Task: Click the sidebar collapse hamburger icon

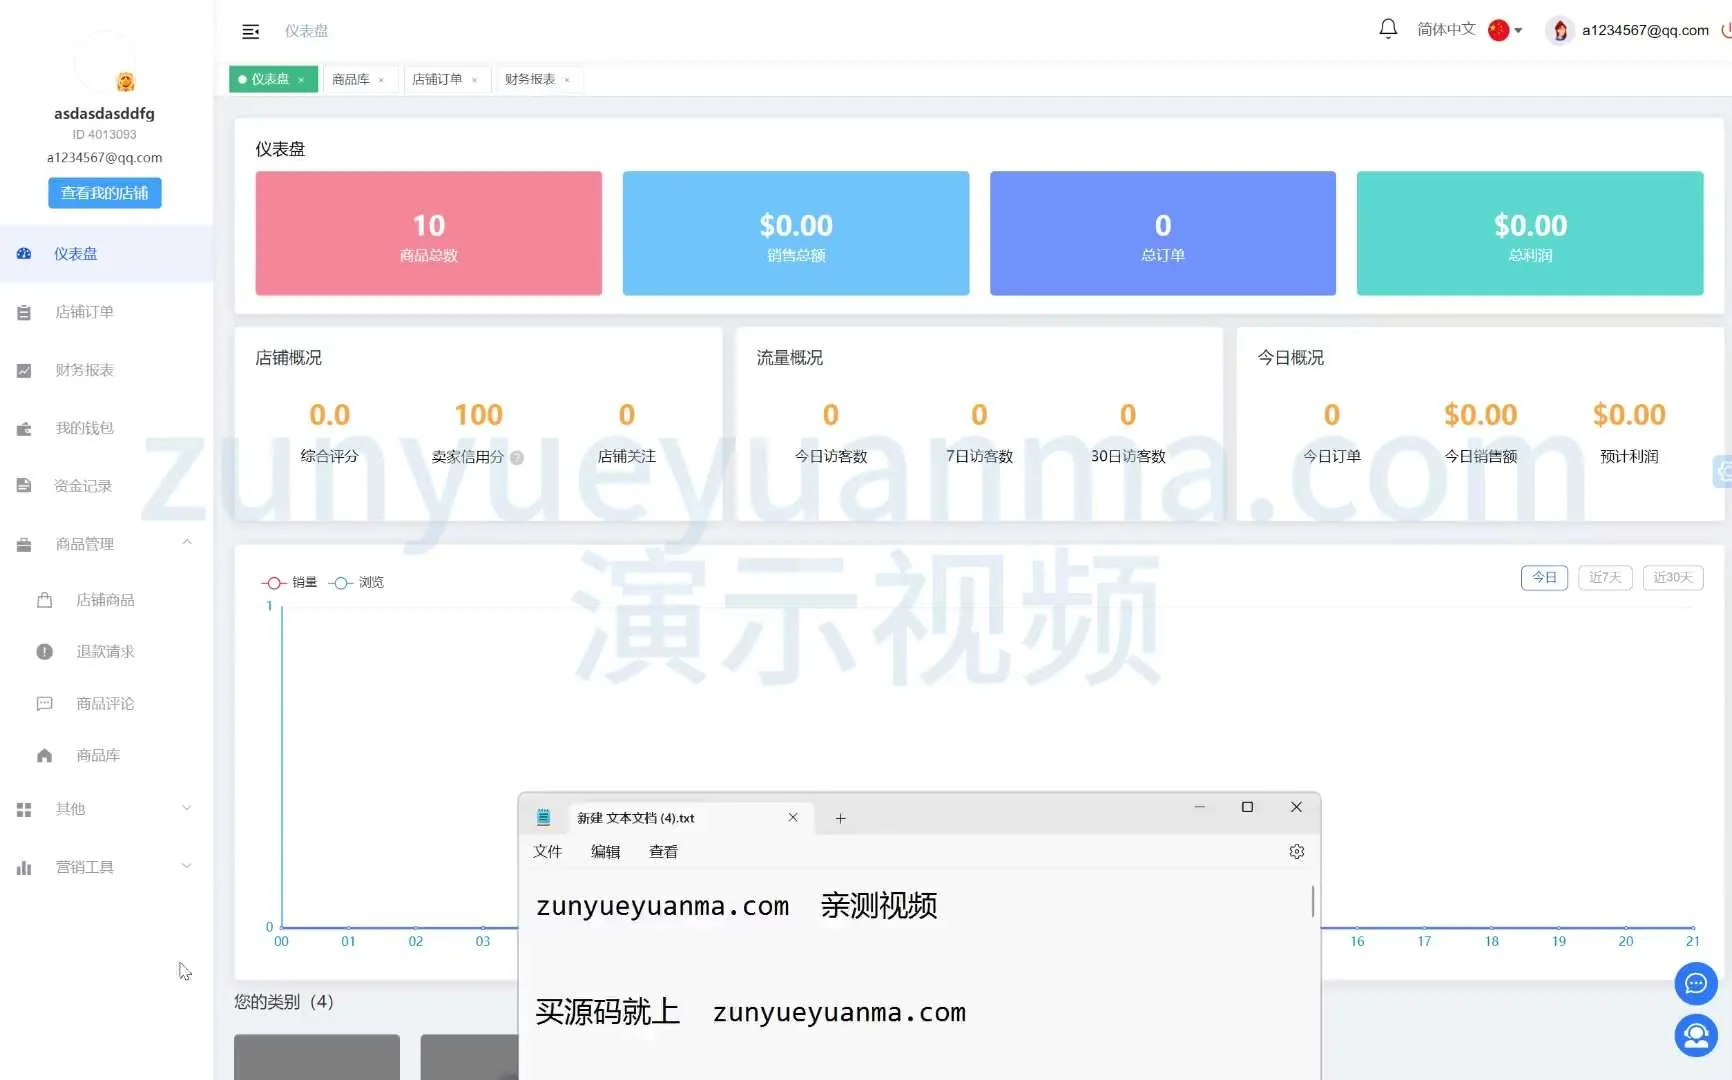Action: 251,32
